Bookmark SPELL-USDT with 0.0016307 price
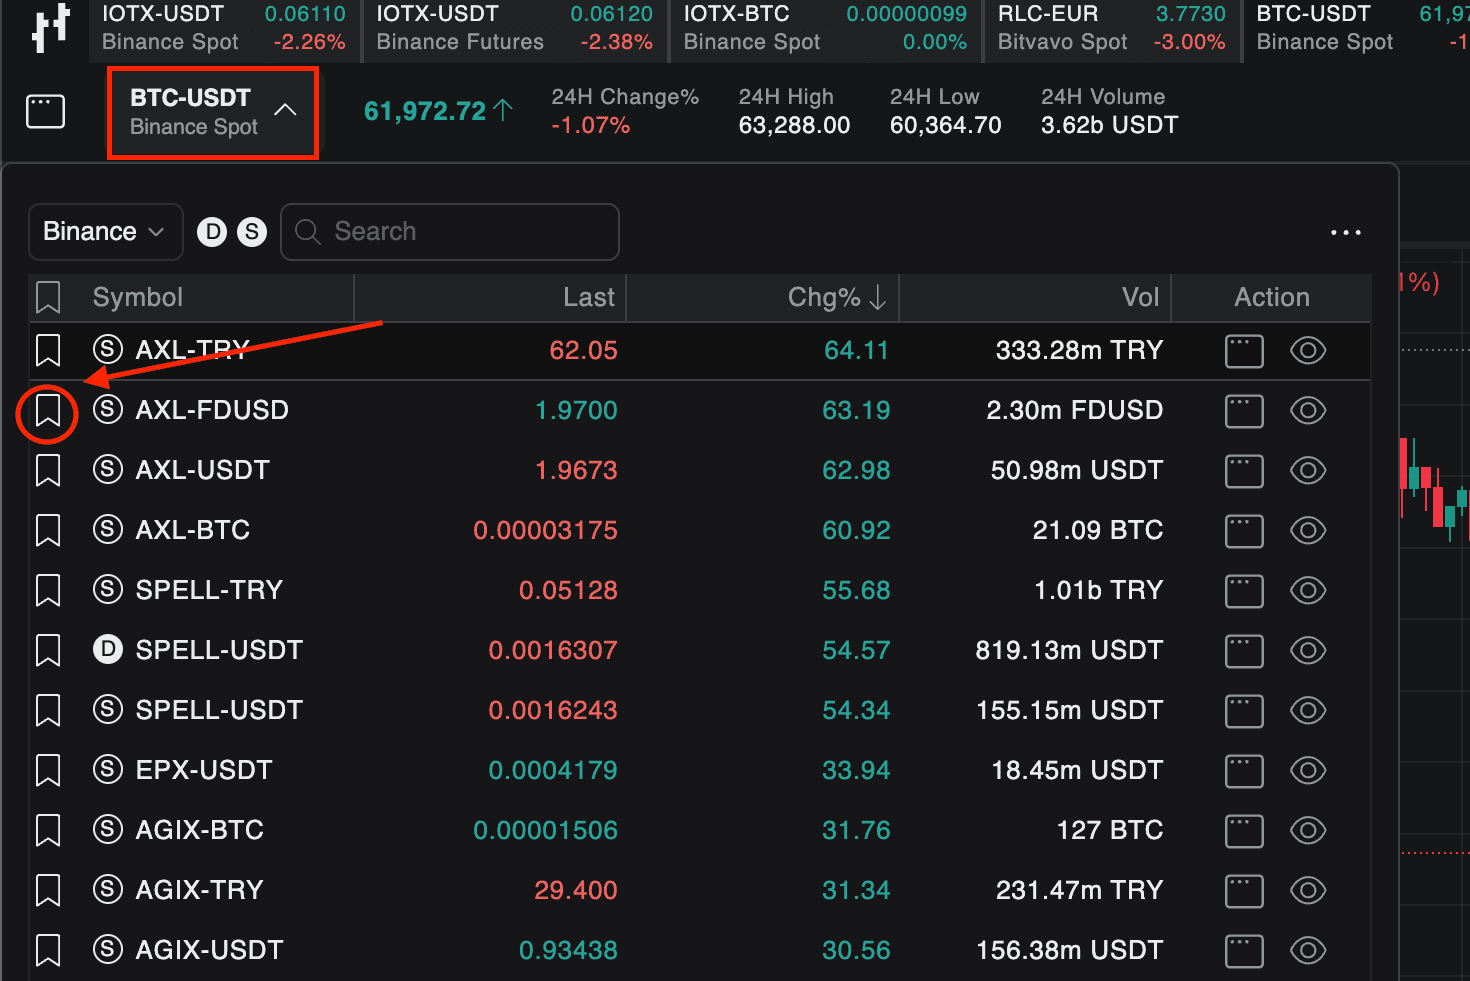Viewport: 1470px width, 981px height. [x=48, y=651]
